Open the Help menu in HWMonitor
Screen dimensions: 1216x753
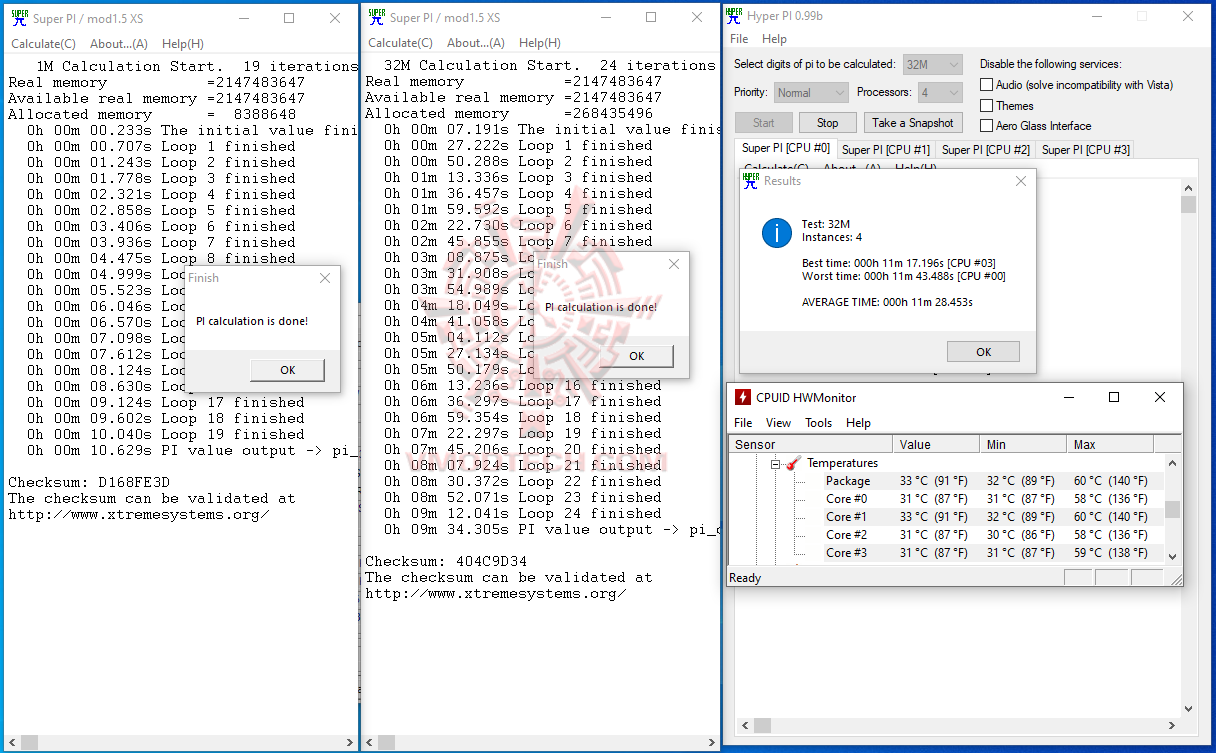(x=858, y=423)
